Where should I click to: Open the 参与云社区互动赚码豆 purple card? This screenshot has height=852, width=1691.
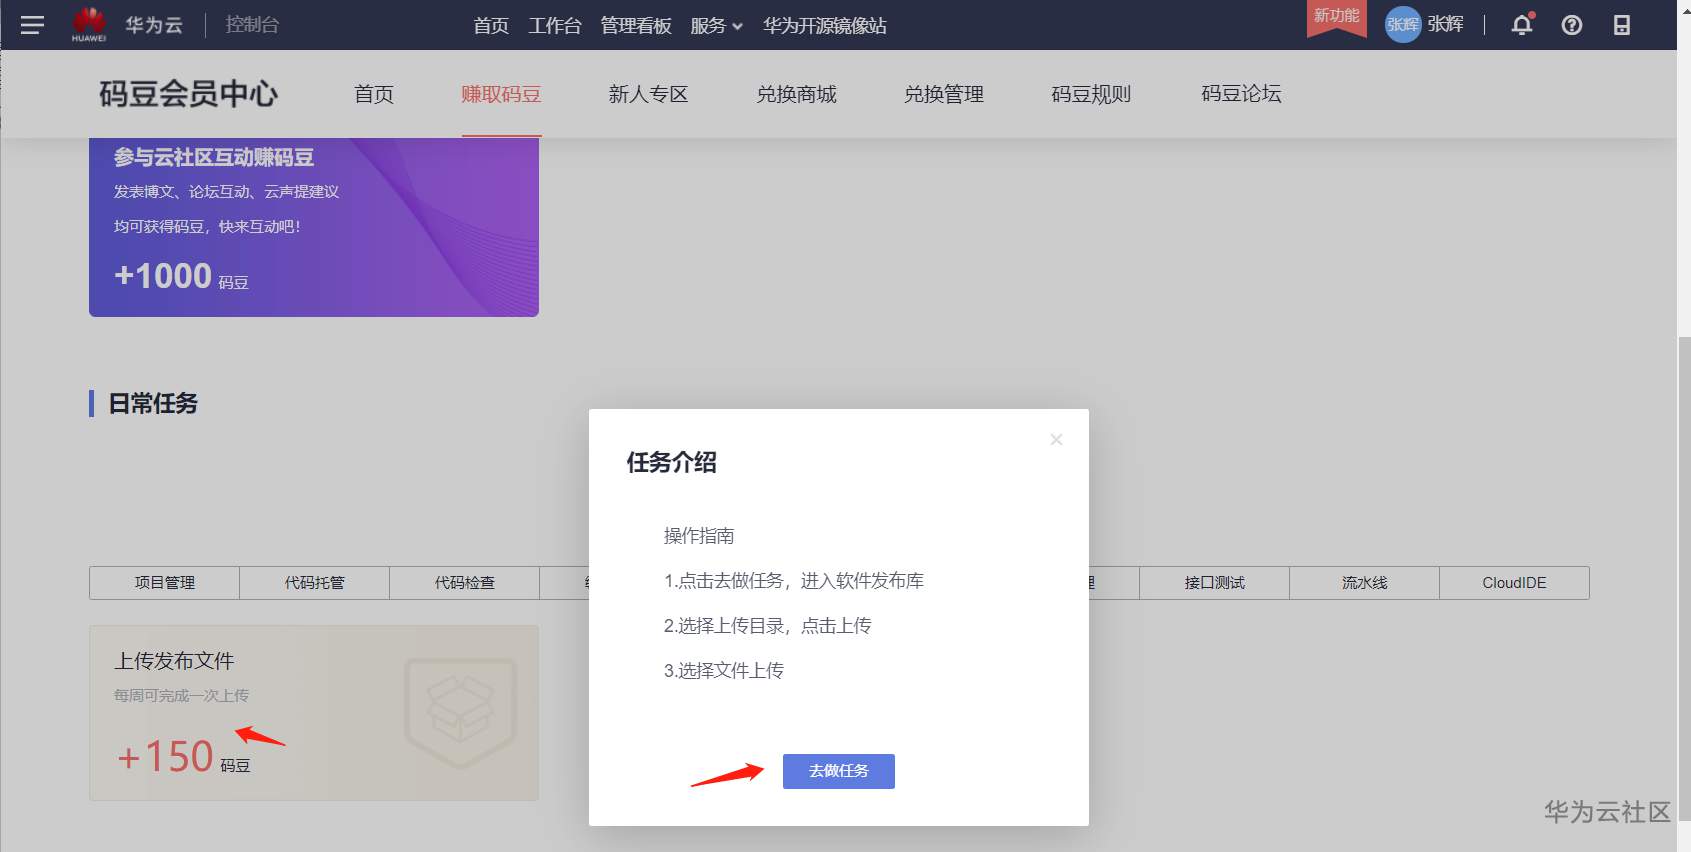(314, 227)
